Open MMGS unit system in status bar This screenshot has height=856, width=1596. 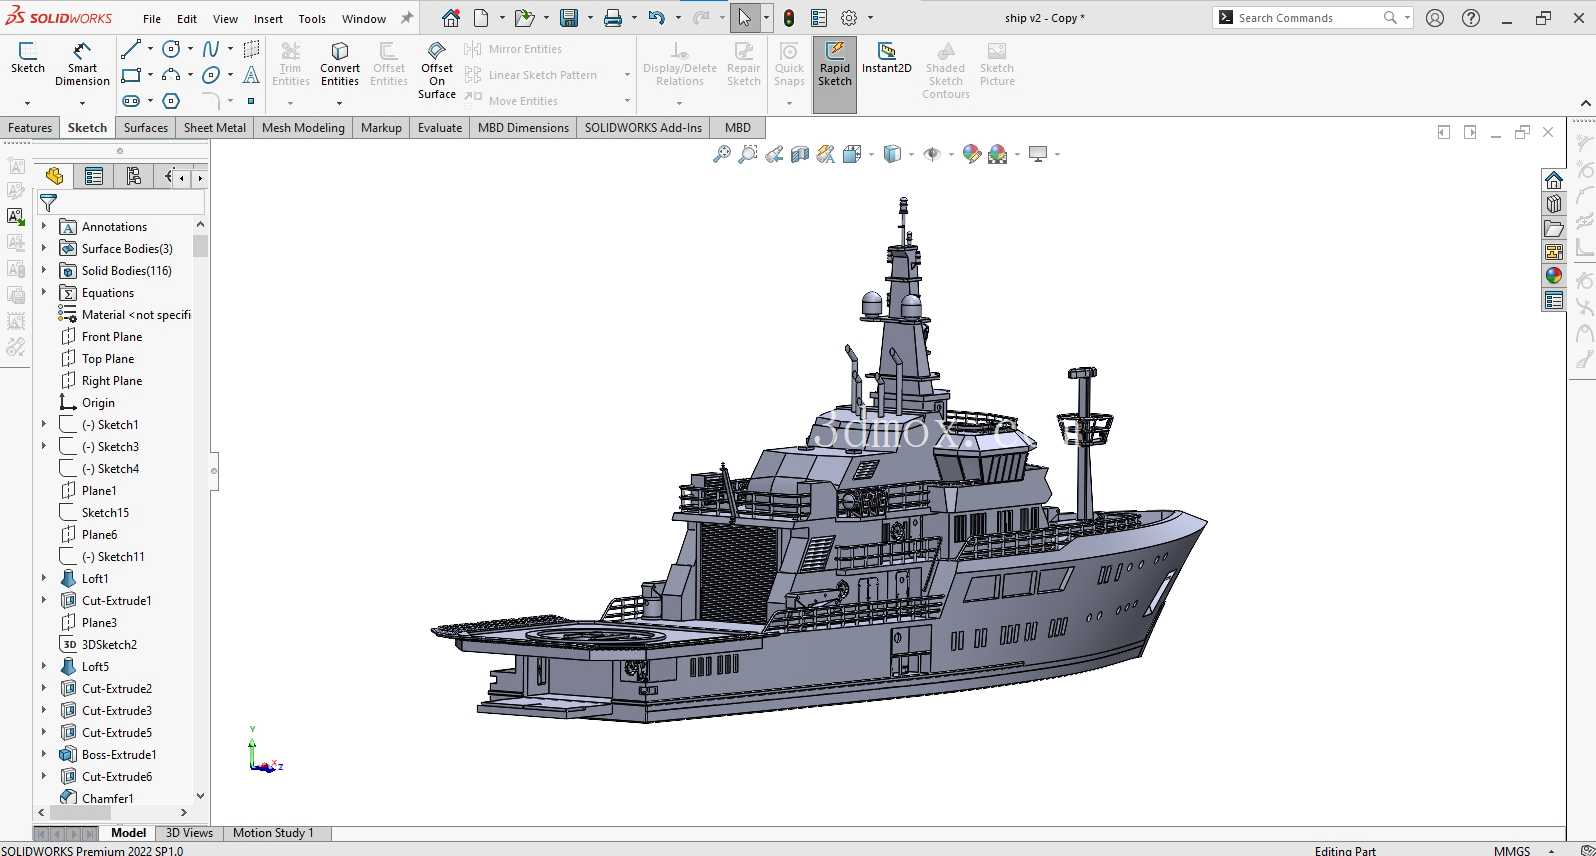(1512, 850)
